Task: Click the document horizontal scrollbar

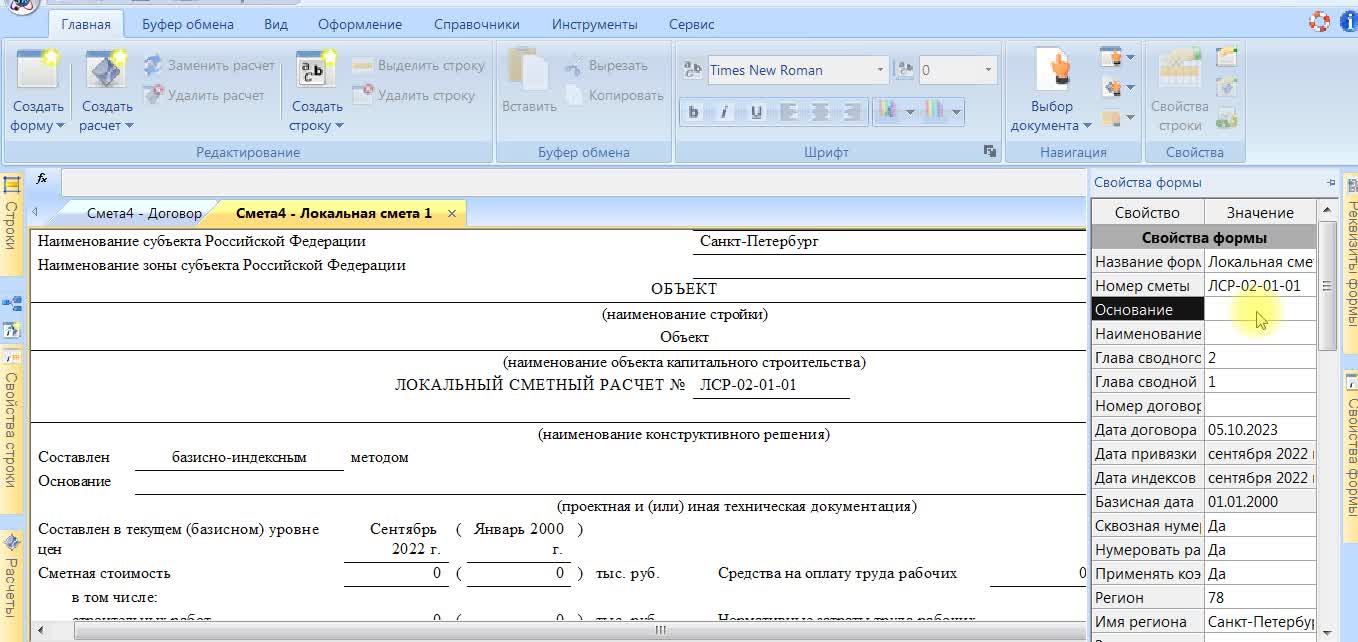Action: click(x=659, y=631)
